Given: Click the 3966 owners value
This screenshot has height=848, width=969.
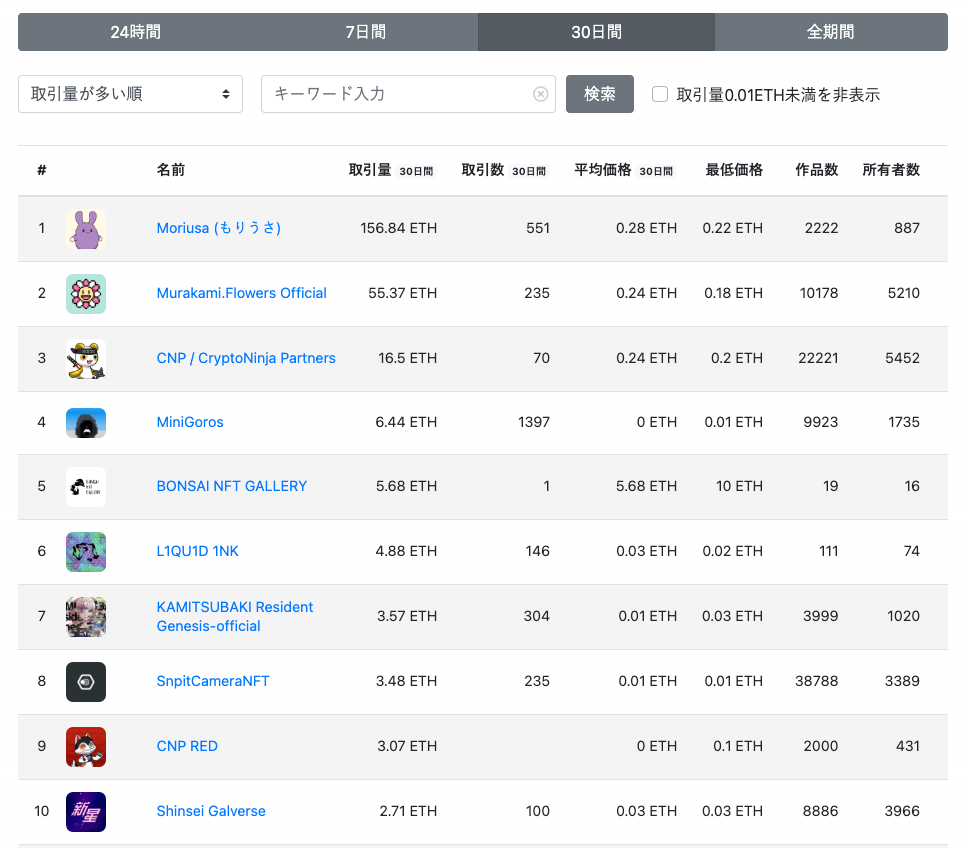Looking at the screenshot, I should pyautogui.click(x=902, y=811).
